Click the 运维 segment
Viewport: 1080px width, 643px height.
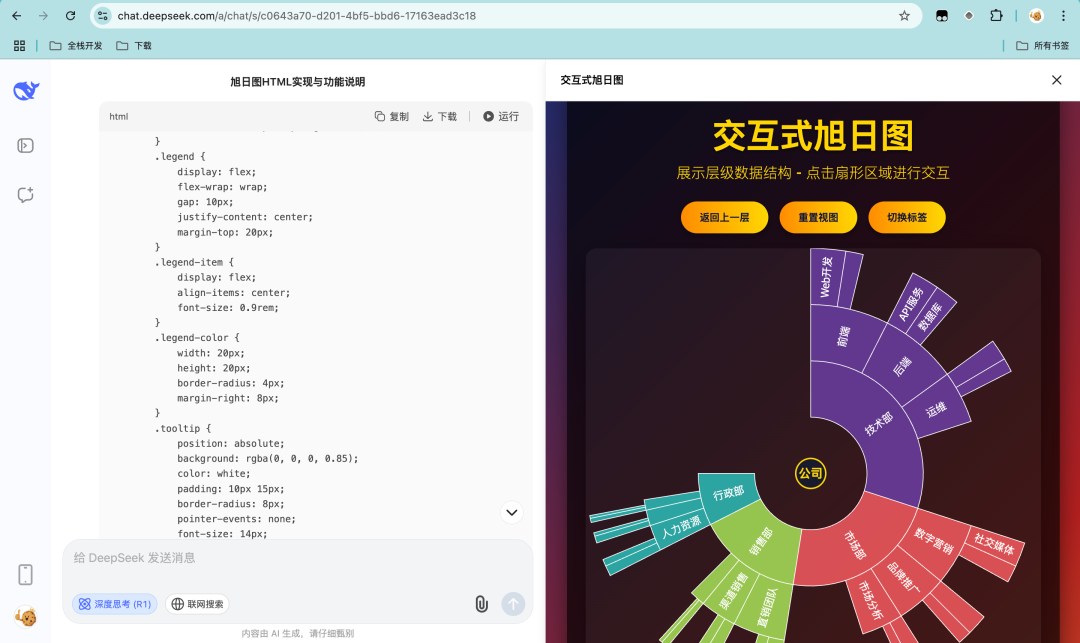936,410
